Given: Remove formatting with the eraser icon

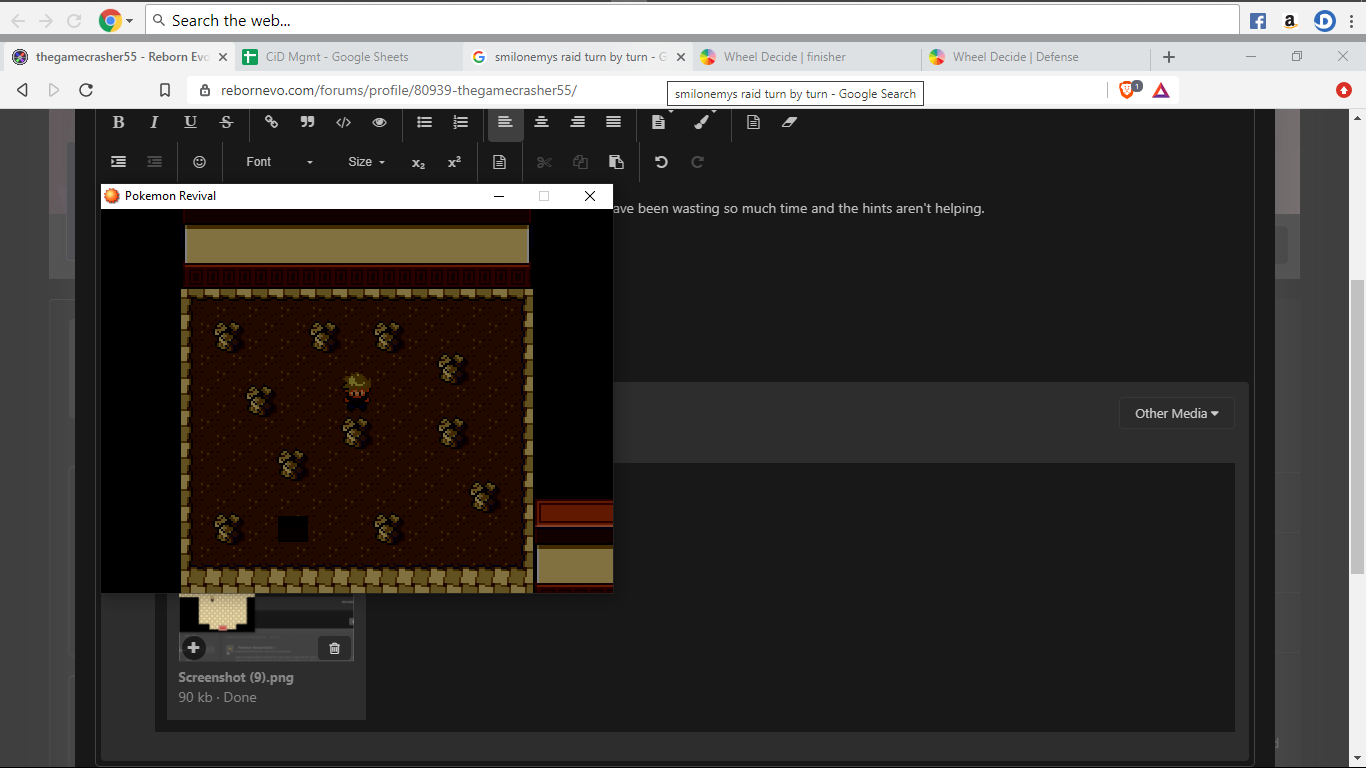Looking at the screenshot, I should (x=789, y=122).
